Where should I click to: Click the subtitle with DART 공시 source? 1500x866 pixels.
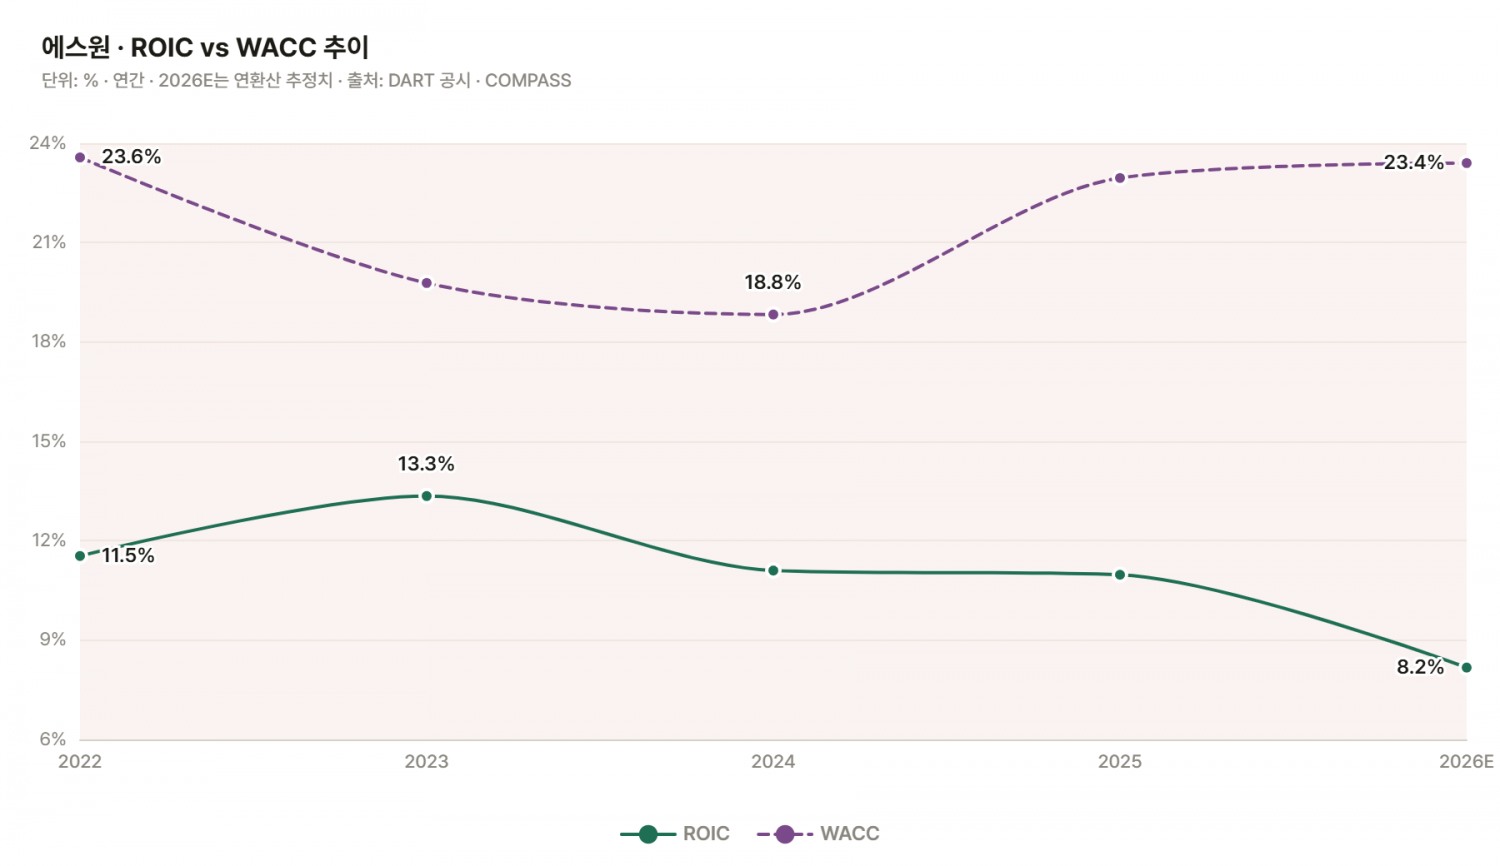[x=306, y=80]
